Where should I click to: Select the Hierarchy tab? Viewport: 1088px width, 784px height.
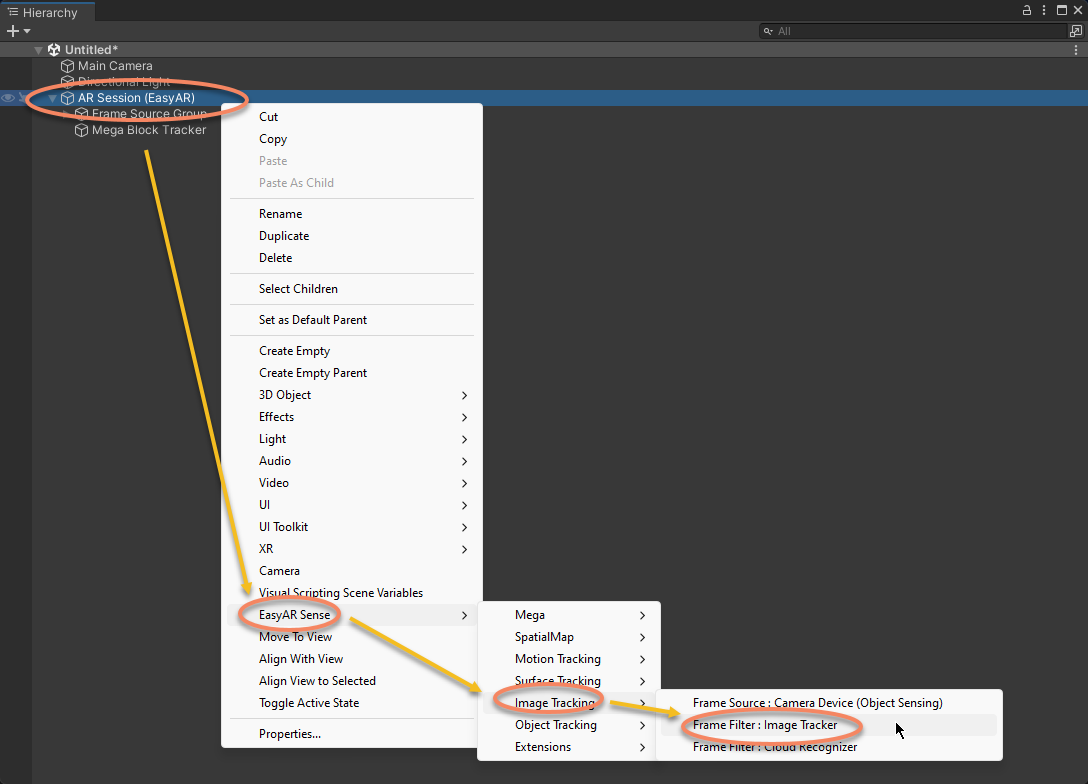coord(48,13)
